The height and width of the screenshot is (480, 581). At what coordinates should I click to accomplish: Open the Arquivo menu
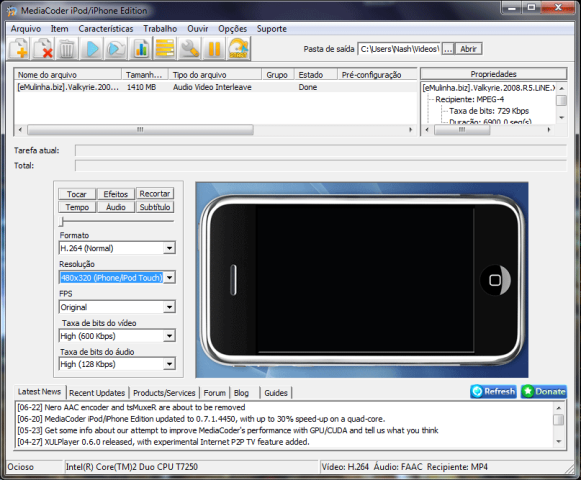[x=26, y=29]
